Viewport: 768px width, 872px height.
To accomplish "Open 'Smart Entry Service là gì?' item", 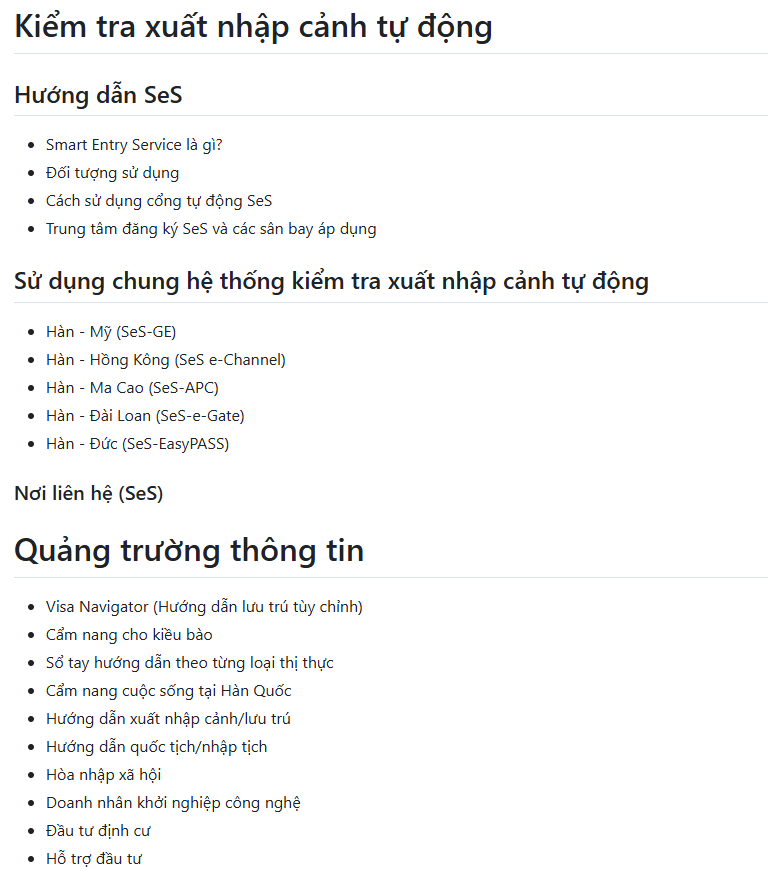I will click(x=134, y=145).
